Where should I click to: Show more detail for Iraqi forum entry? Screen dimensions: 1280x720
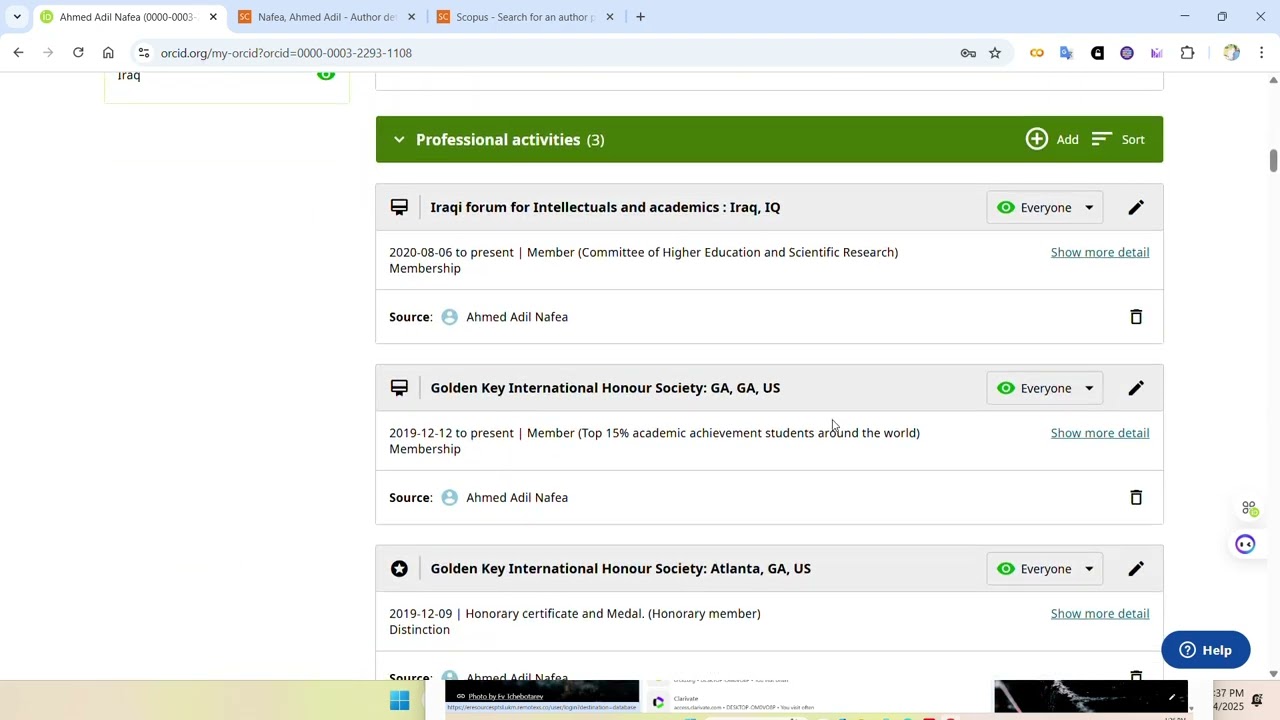(1100, 252)
